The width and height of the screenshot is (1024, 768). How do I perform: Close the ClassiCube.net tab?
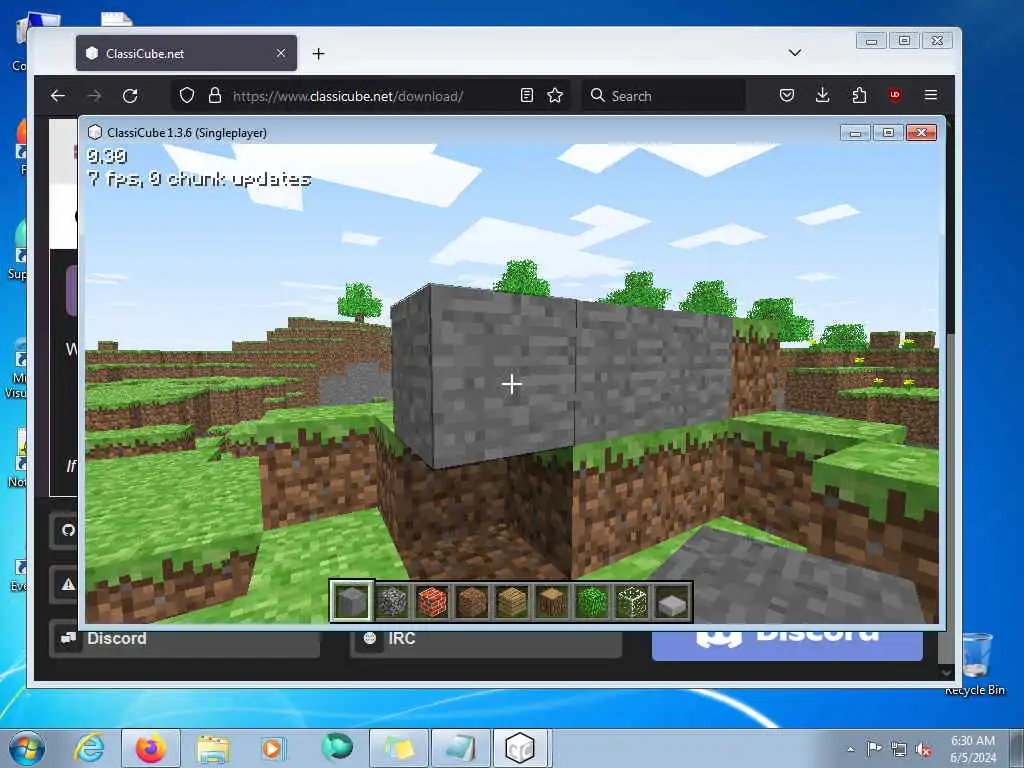click(281, 54)
